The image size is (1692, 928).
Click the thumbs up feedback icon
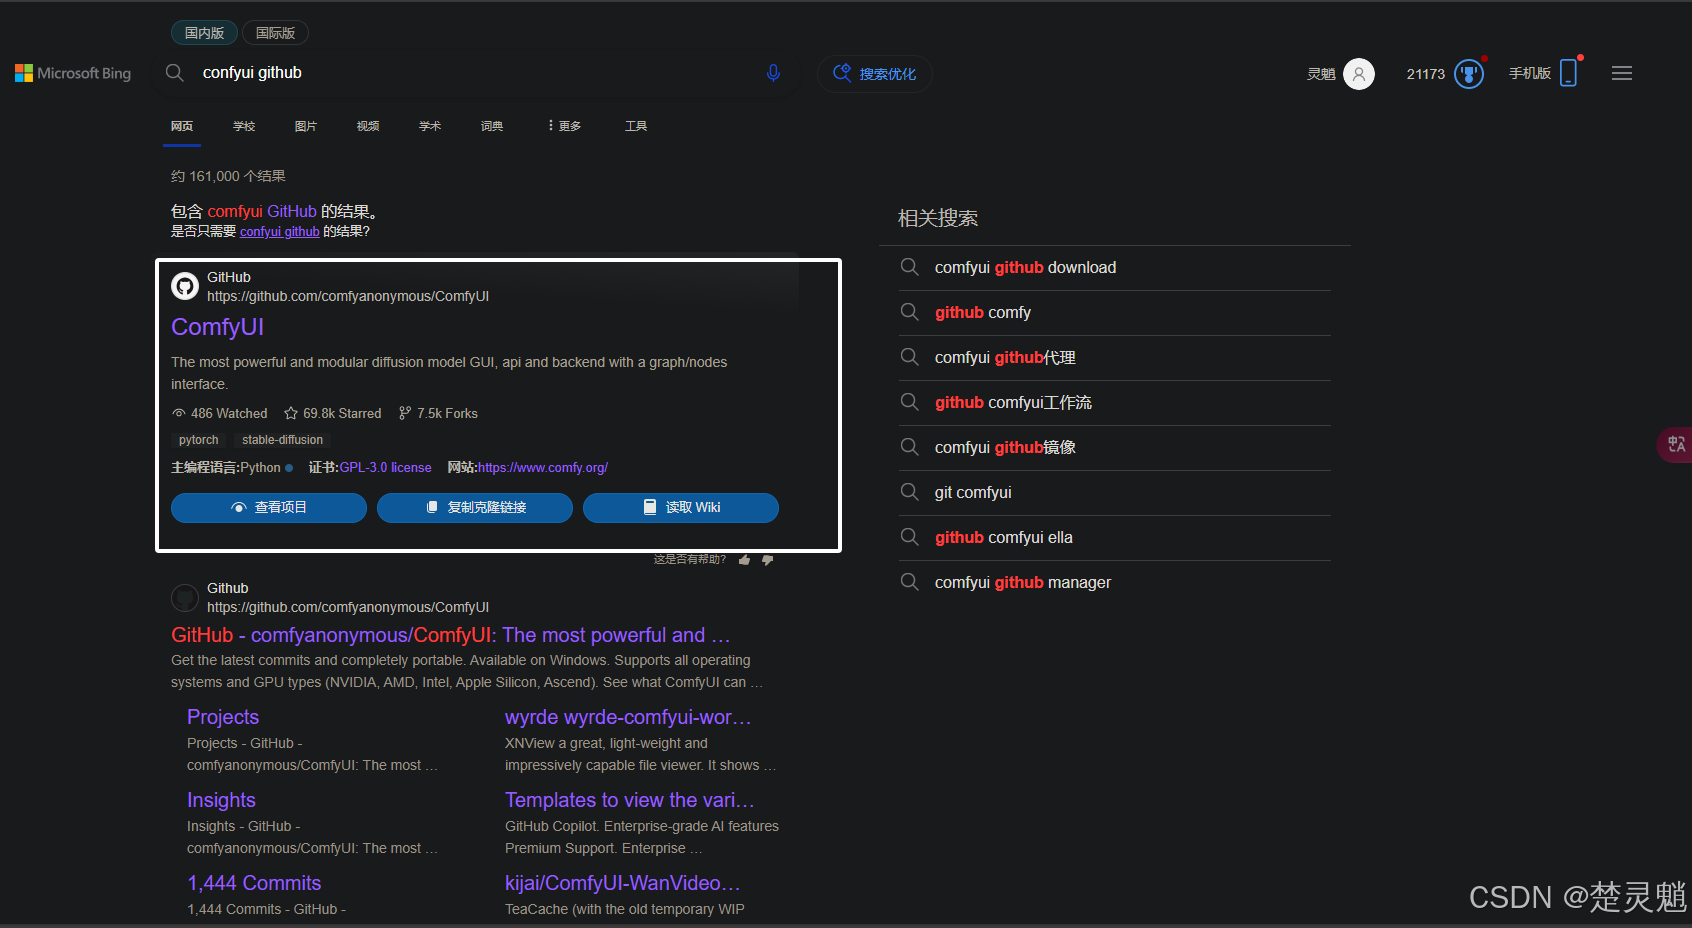click(x=744, y=560)
